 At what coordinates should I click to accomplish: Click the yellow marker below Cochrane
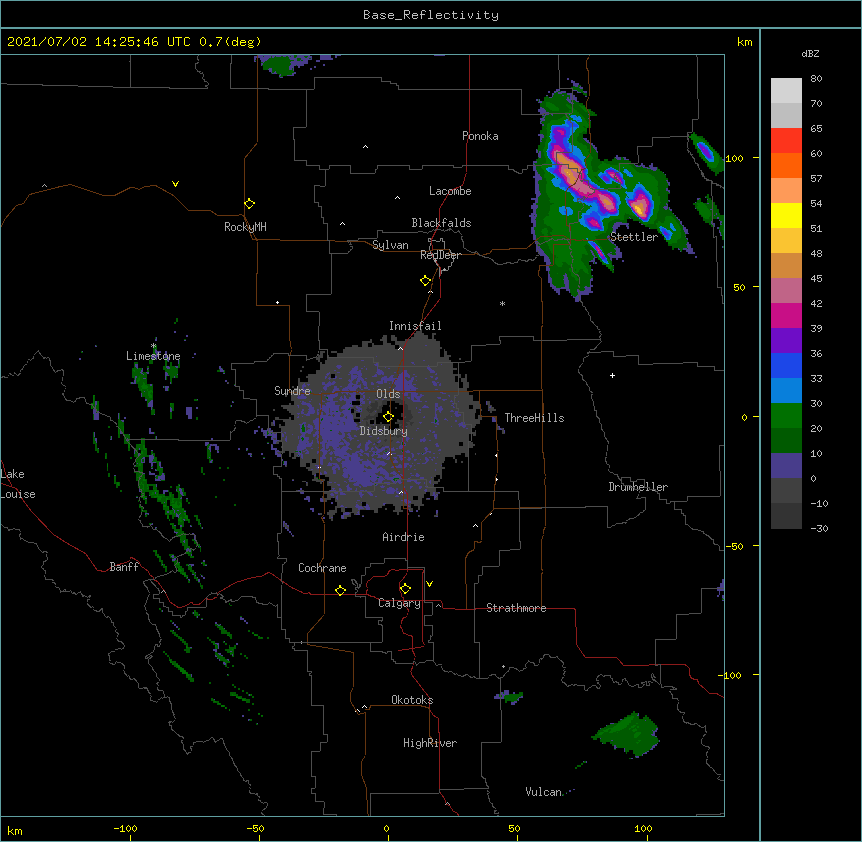coord(340,590)
